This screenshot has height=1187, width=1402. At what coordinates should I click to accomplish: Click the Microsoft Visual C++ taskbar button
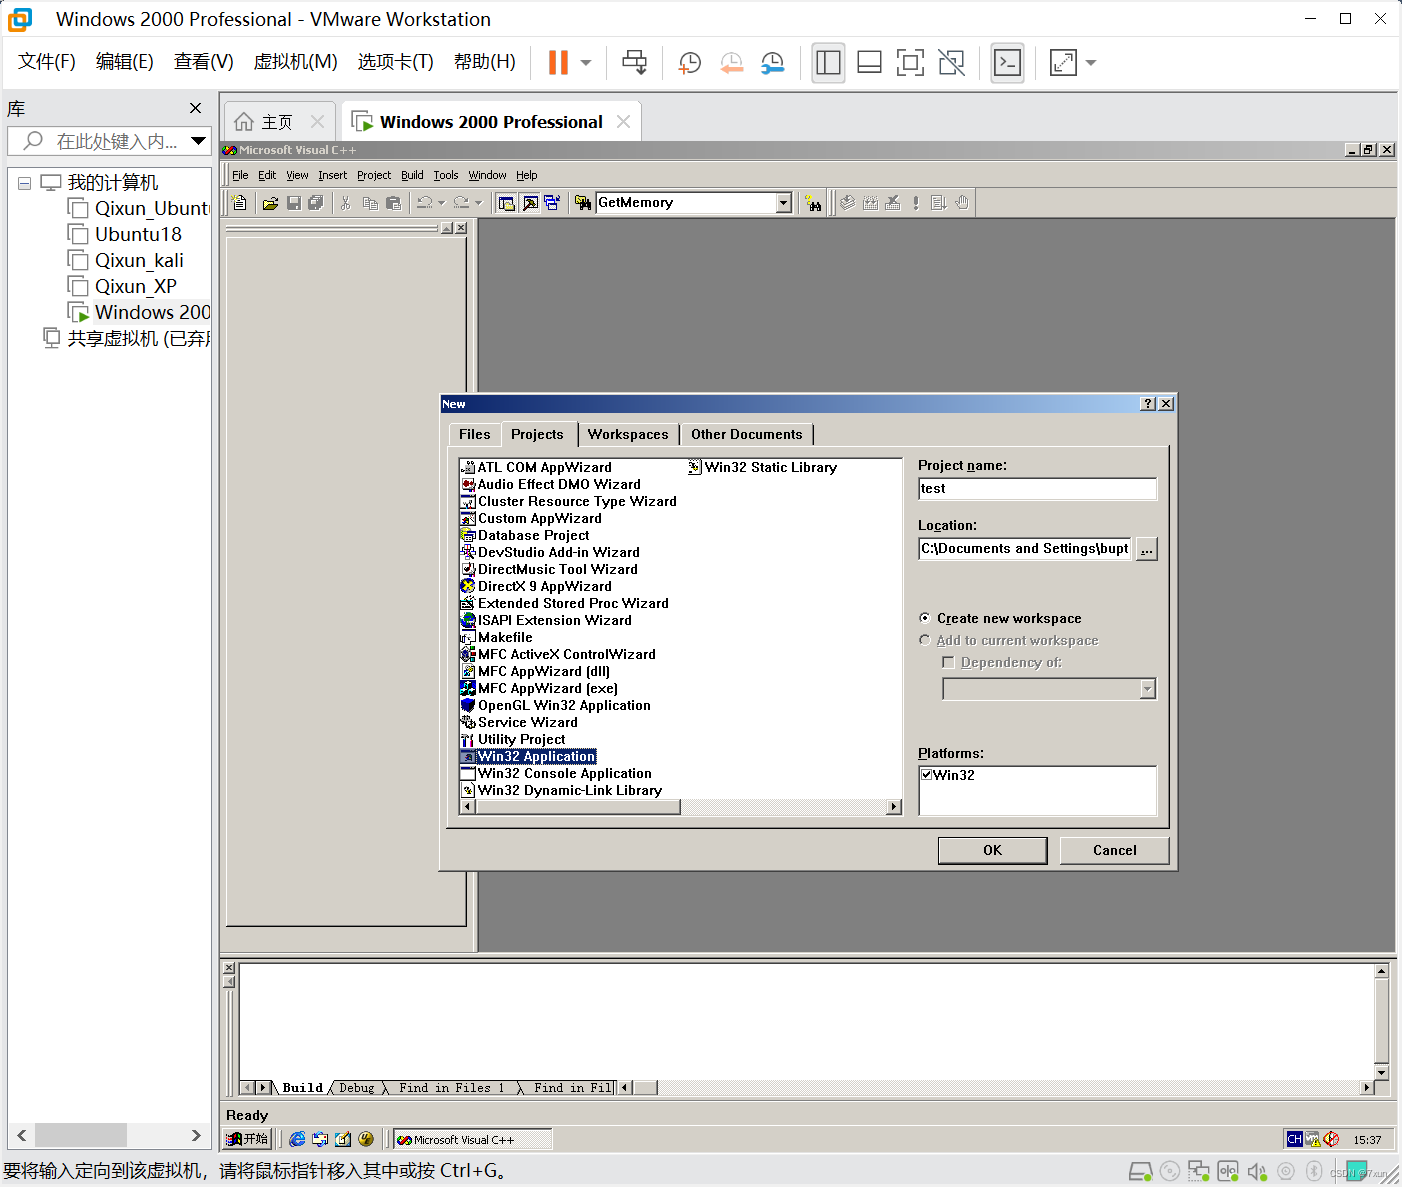[x=472, y=1139]
